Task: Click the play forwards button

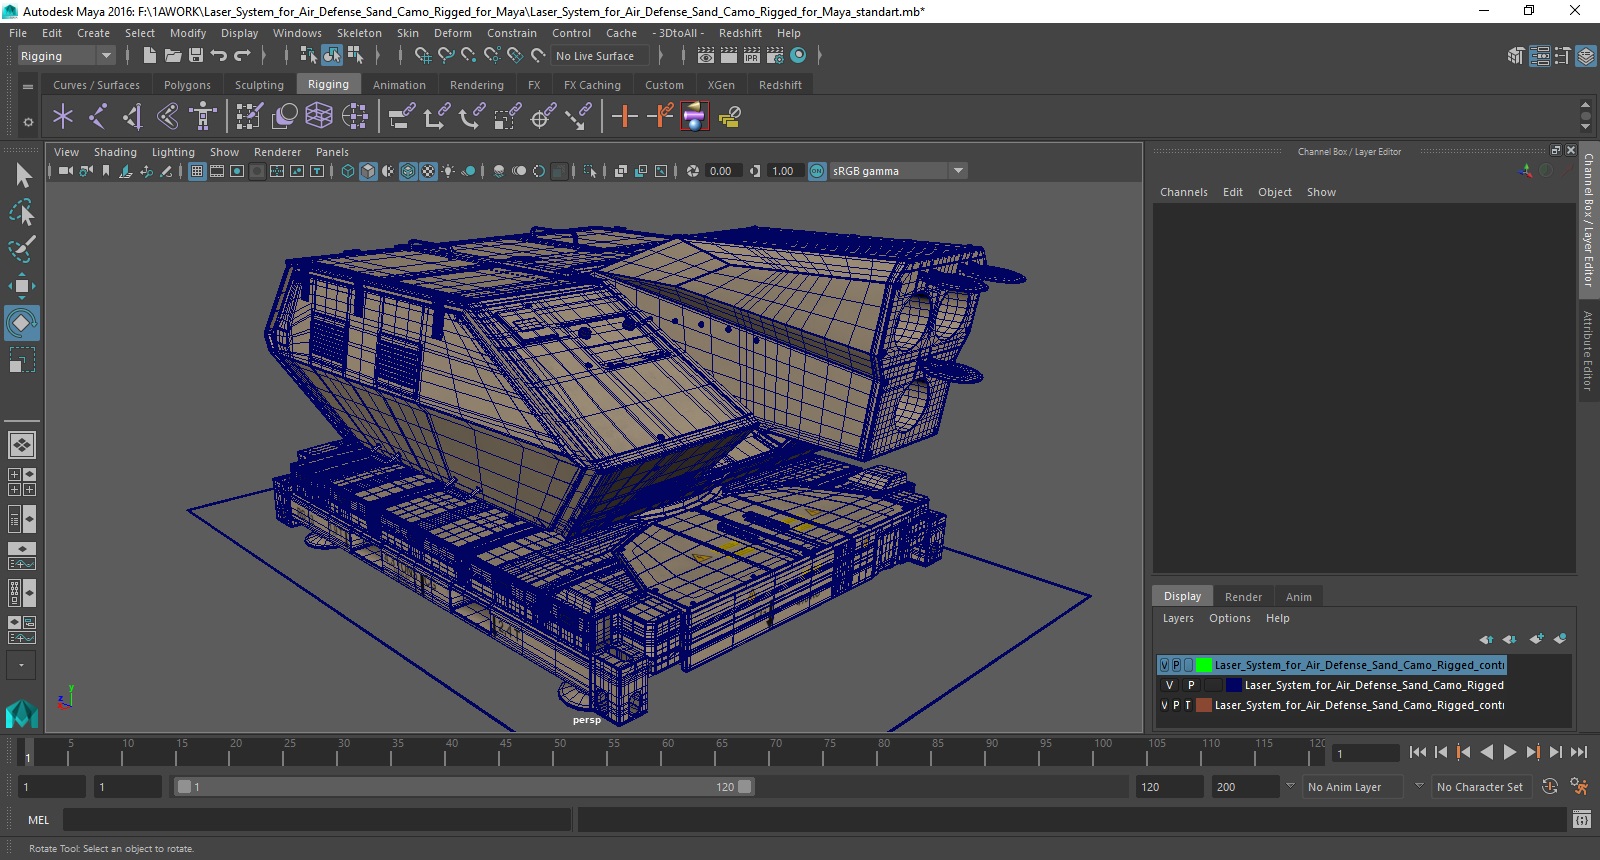Action: pyautogui.click(x=1510, y=752)
